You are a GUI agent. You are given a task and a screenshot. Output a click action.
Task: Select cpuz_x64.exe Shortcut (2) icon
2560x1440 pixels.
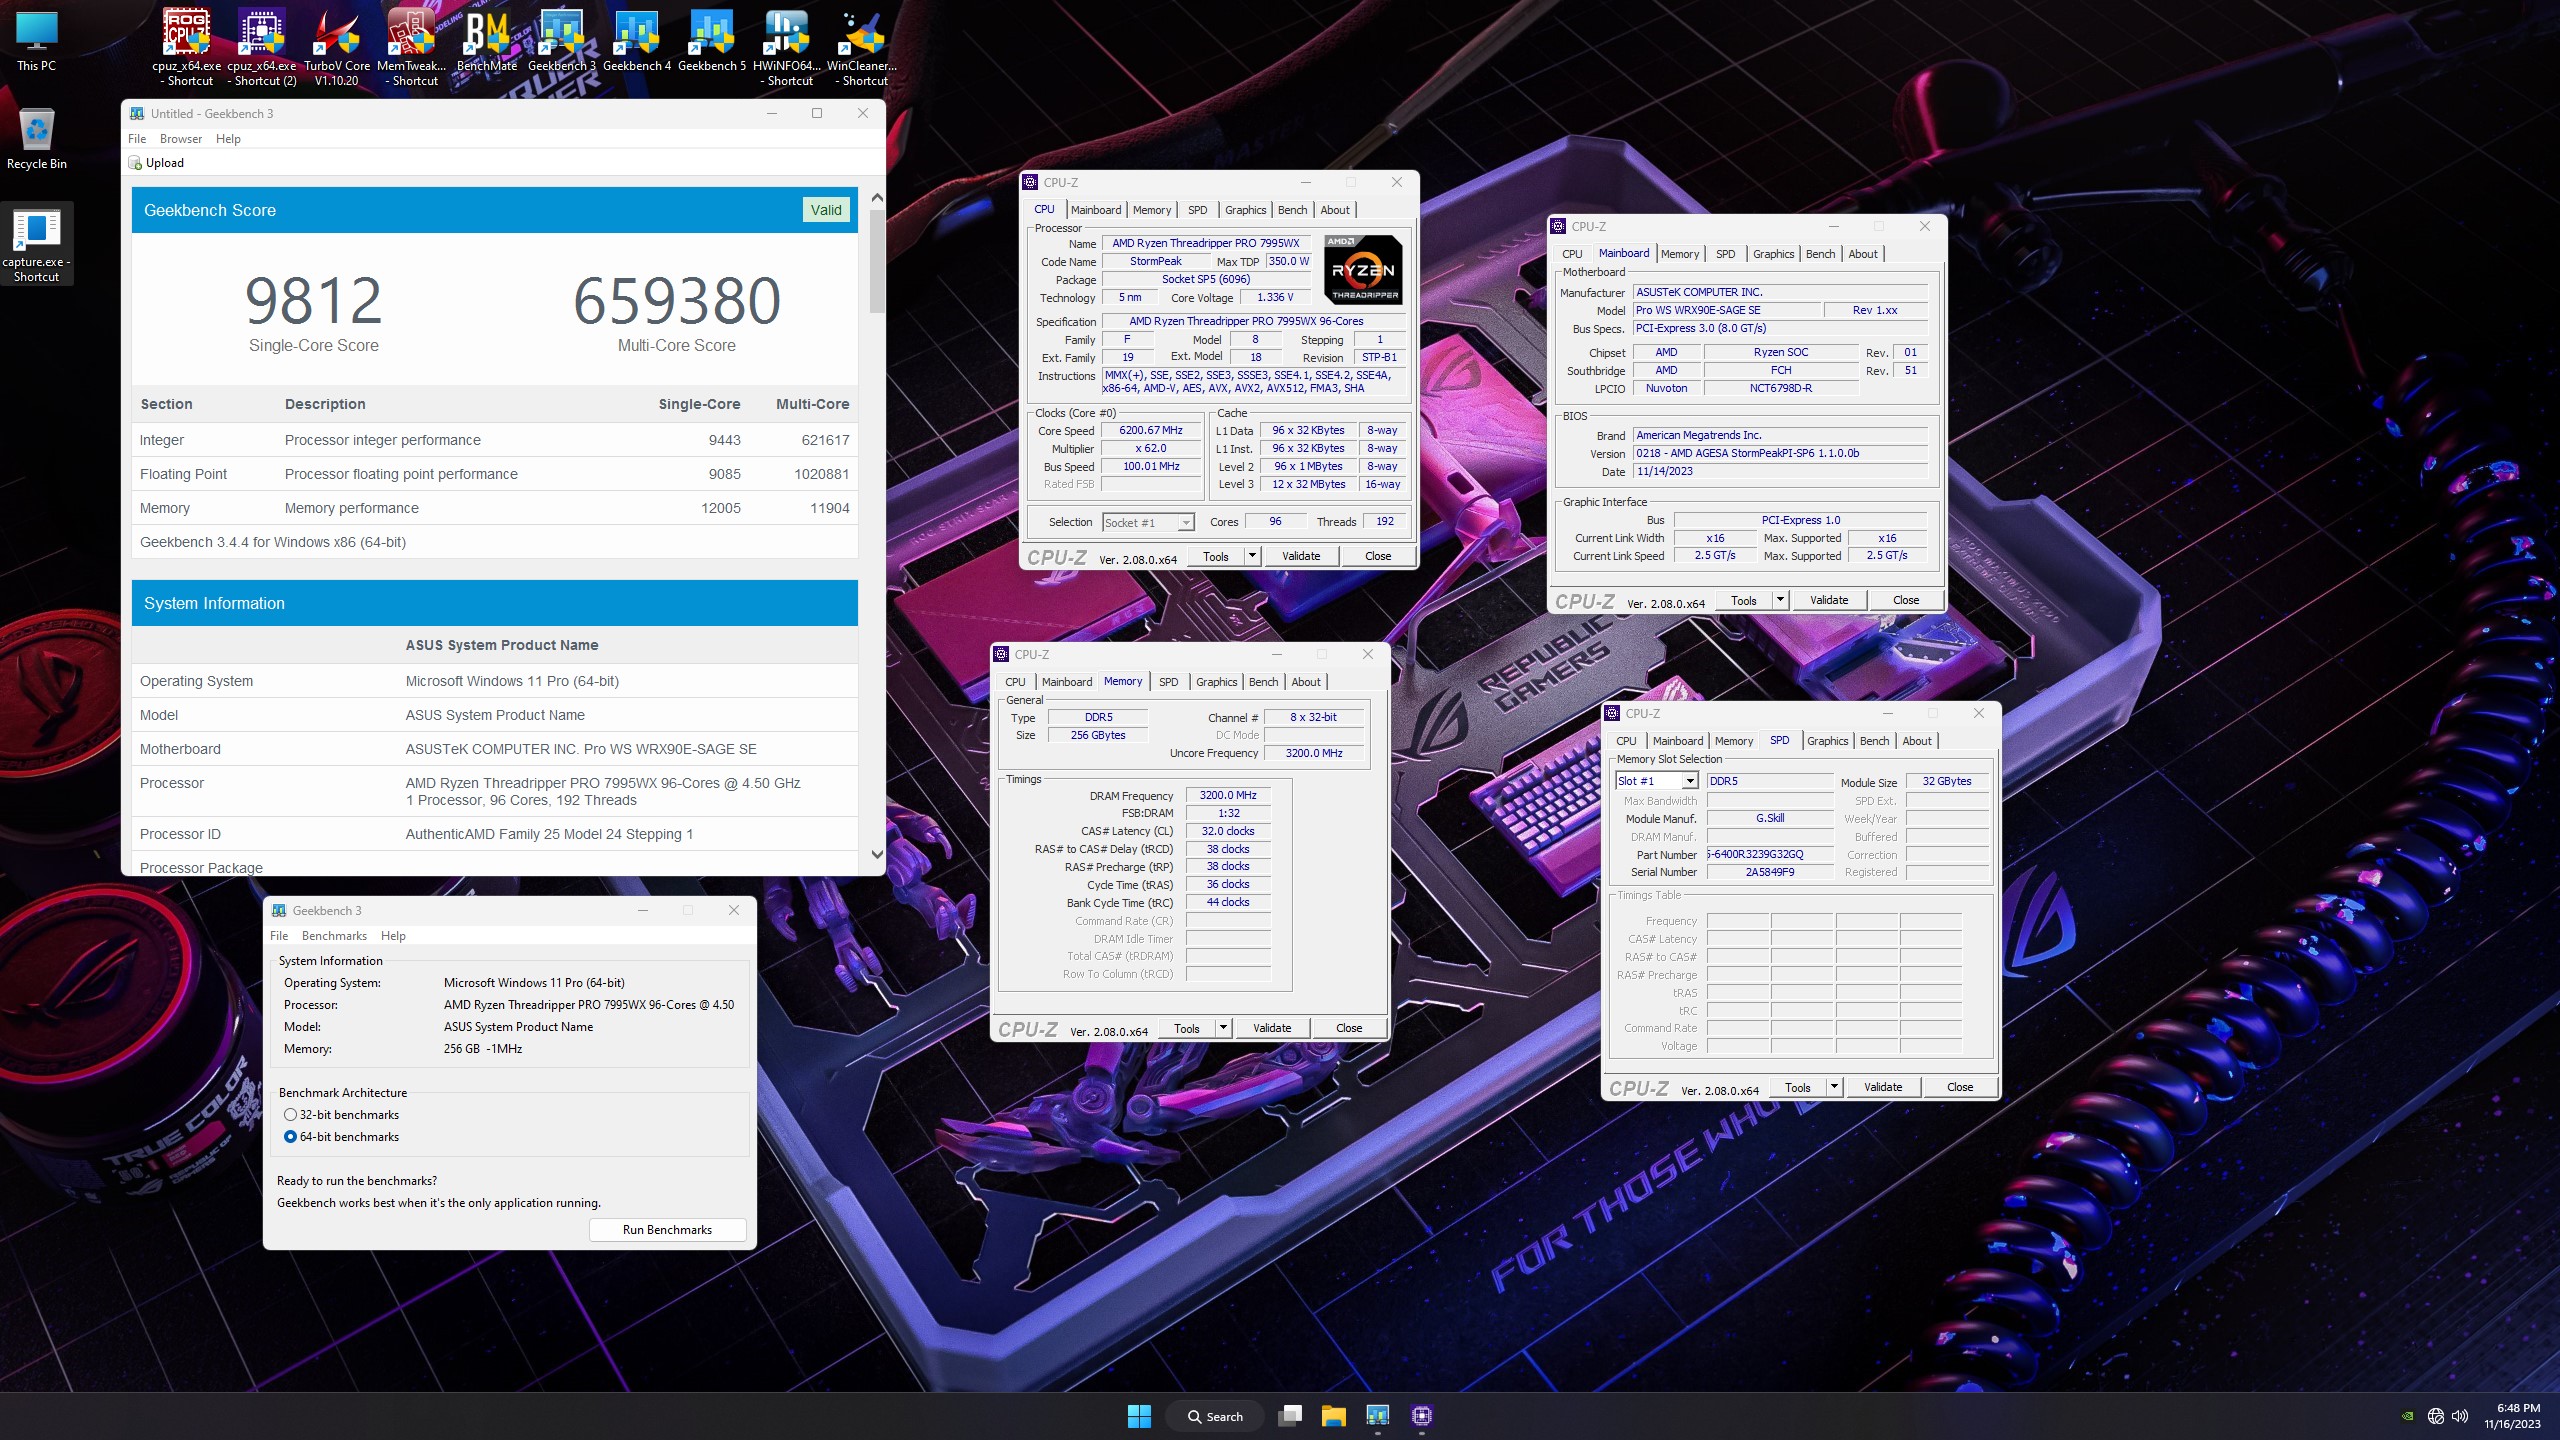(x=261, y=47)
